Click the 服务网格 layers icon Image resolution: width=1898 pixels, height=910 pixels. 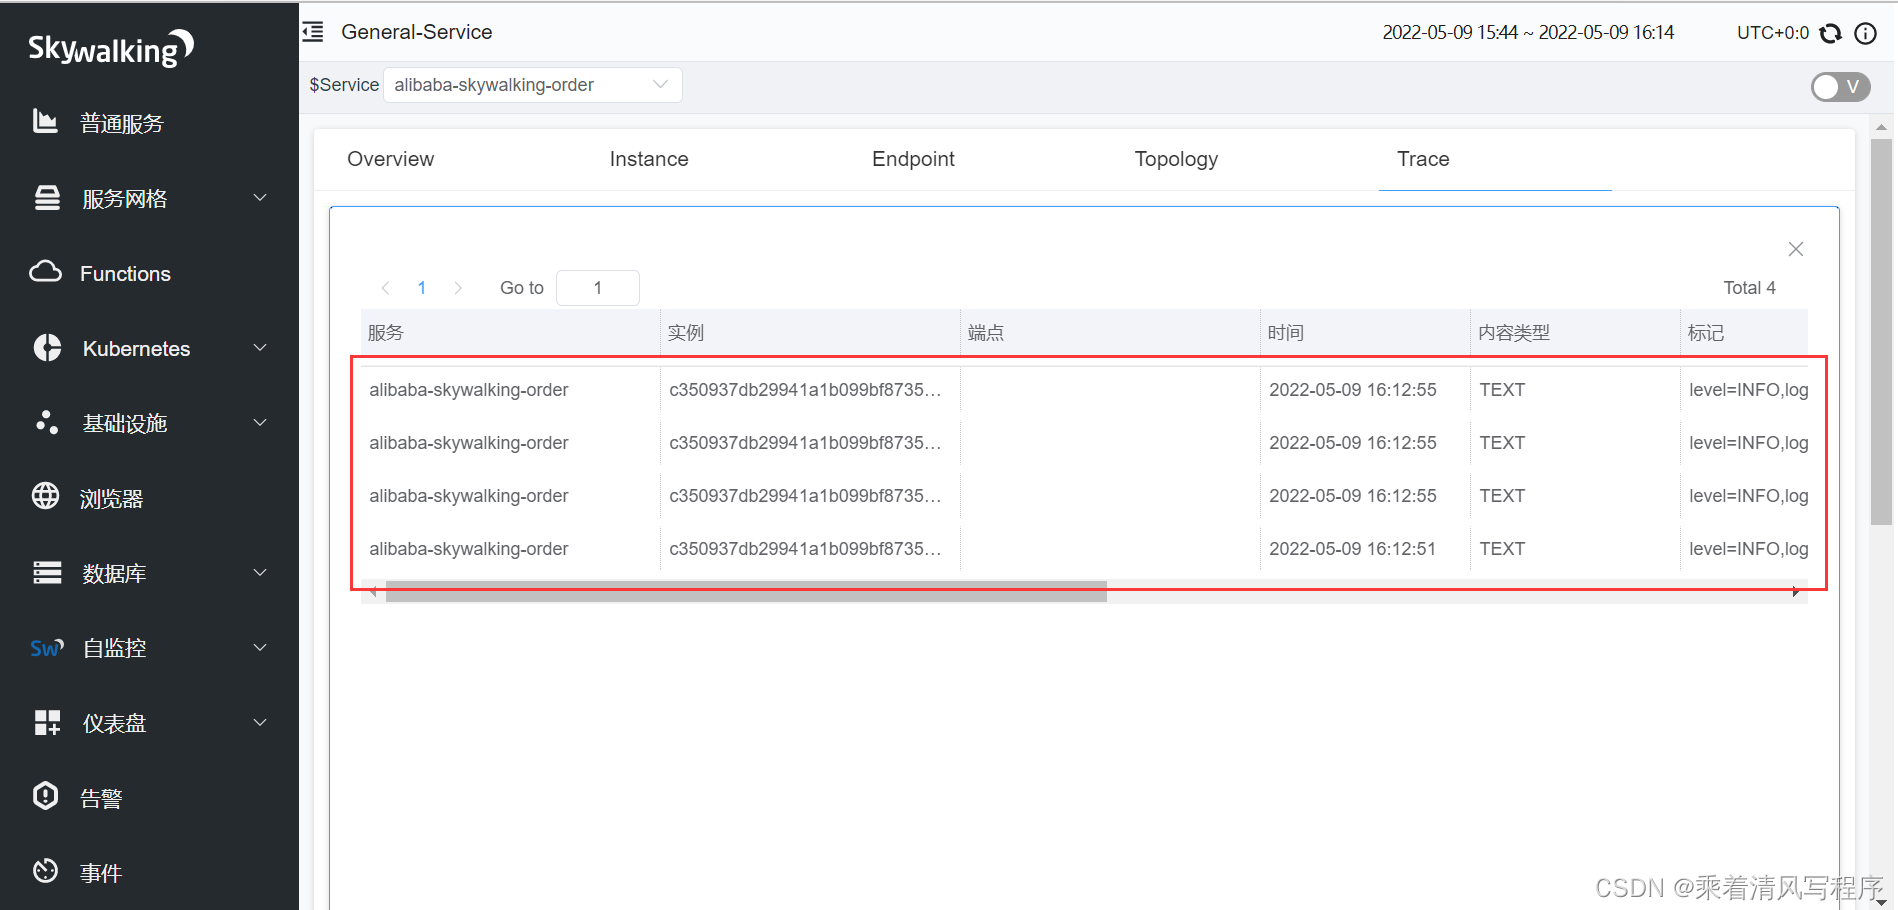point(47,198)
